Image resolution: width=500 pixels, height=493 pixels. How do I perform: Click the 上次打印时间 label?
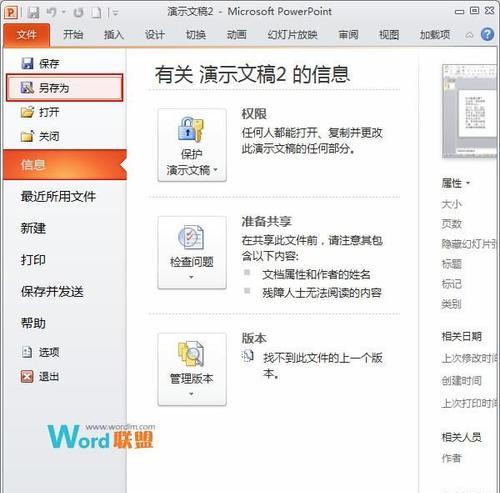pos(469,403)
